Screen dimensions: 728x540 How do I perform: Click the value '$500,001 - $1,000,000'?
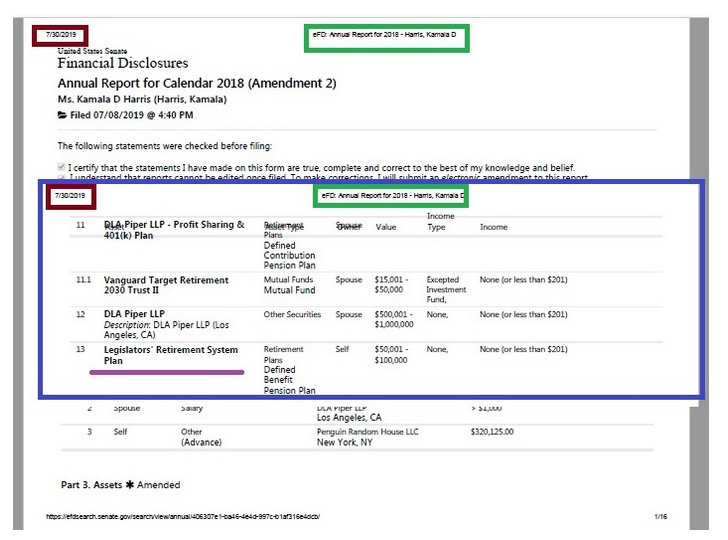[x=394, y=319]
